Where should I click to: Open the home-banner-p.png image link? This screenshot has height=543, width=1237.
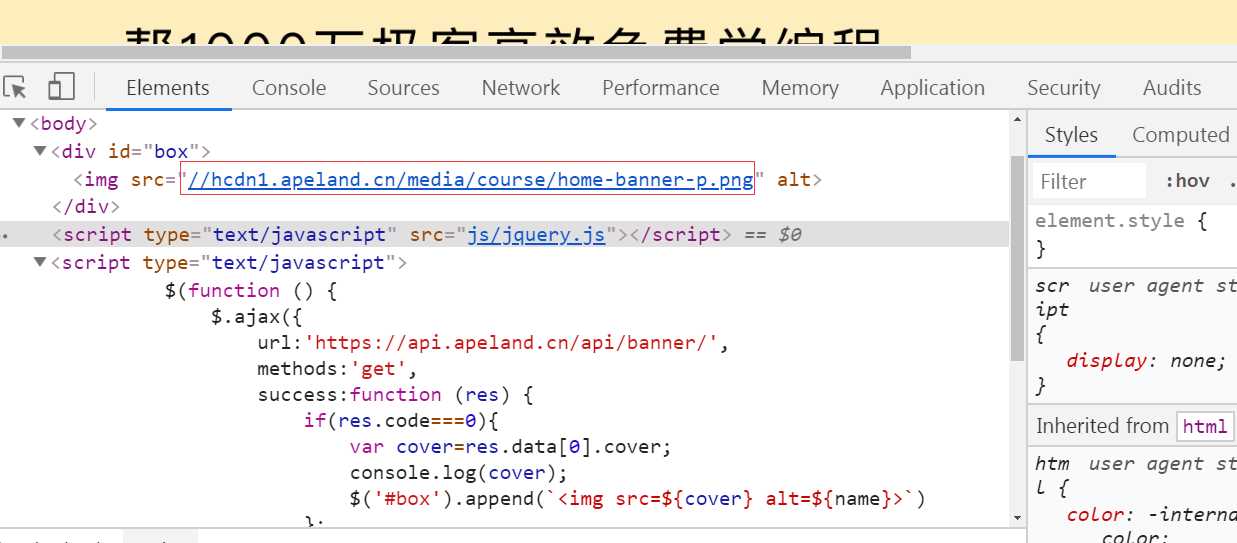click(x=469, y=180)
